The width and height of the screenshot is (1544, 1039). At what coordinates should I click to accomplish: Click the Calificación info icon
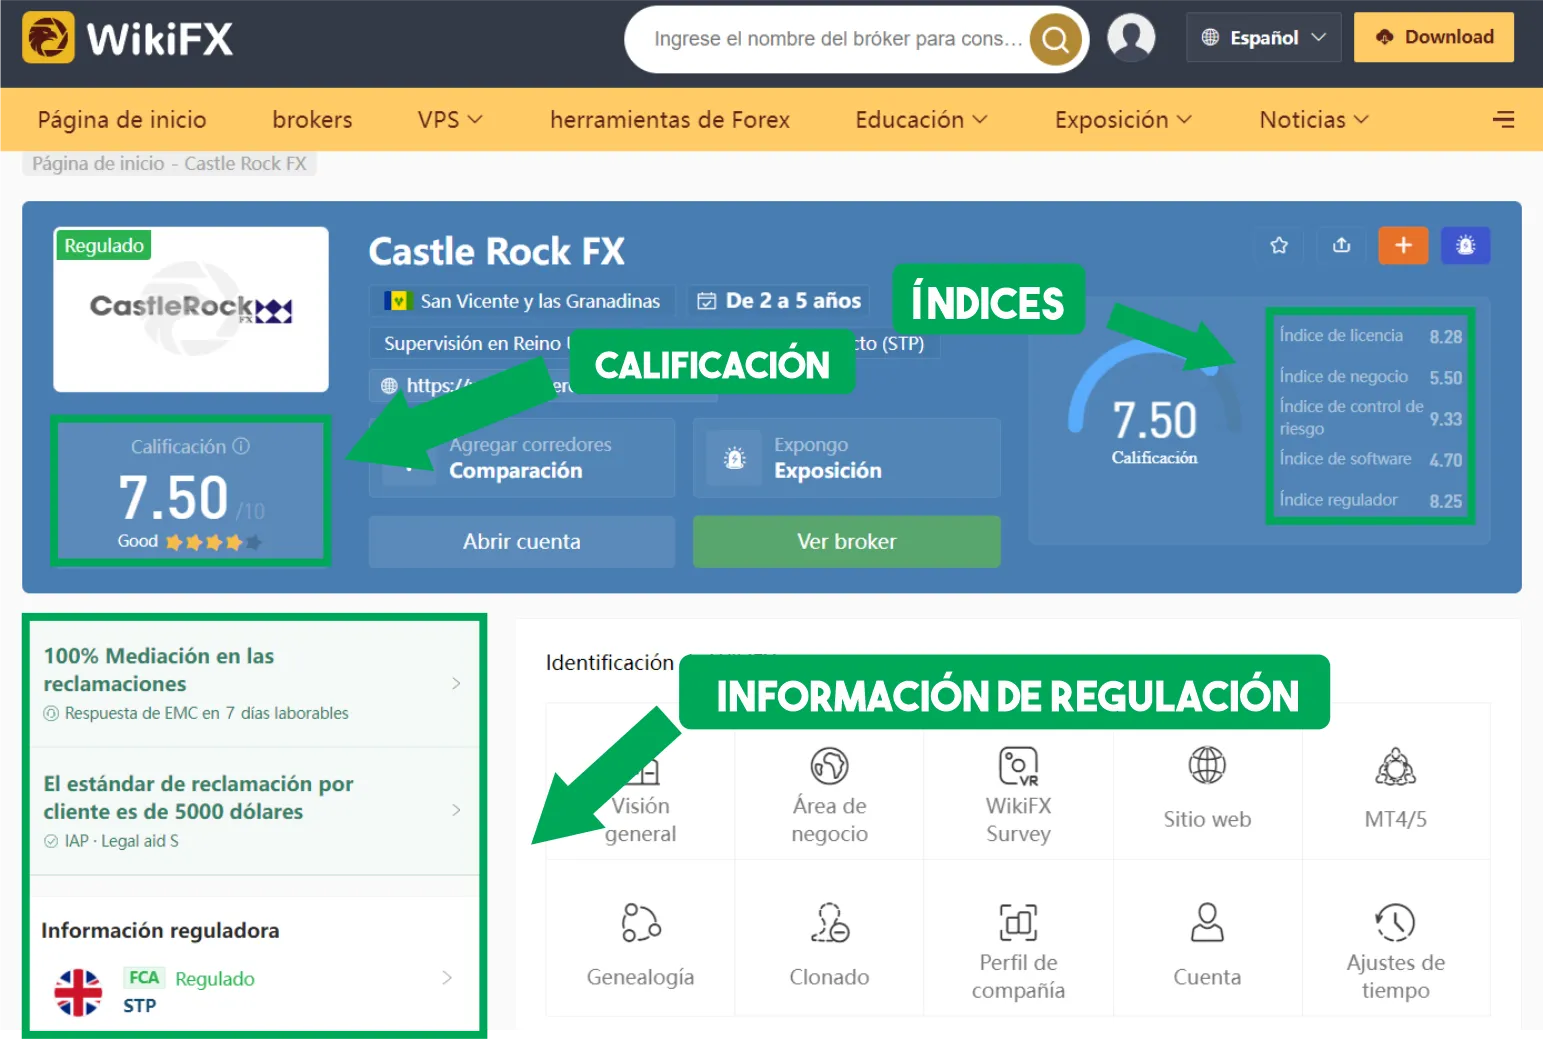coord(241,446)
